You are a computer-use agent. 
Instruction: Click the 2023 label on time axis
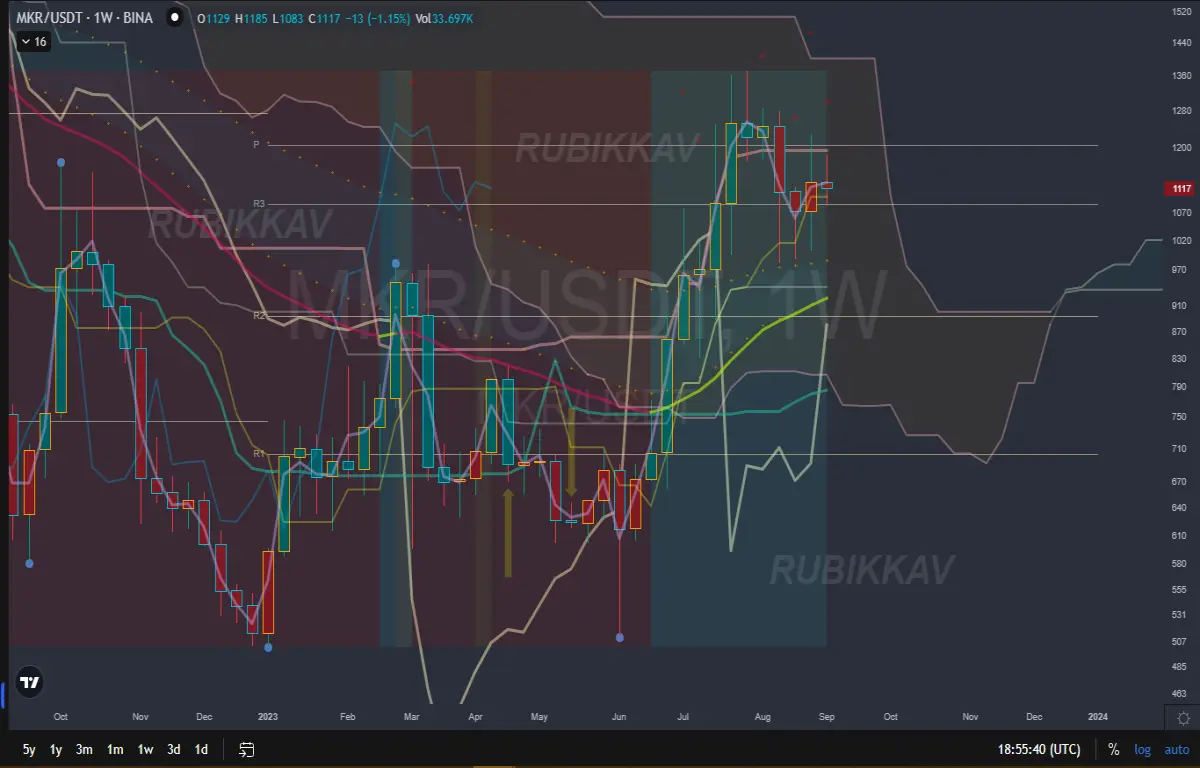pyautogui.click(x=268, y=717)
